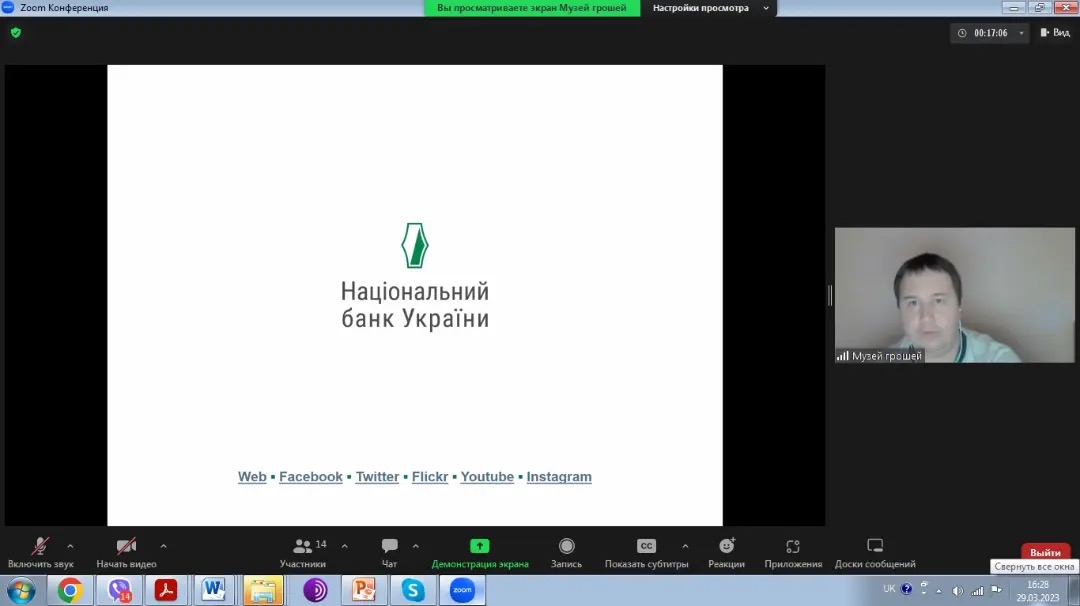Open the Настройки просмотра dropdown

click(709, 8)
